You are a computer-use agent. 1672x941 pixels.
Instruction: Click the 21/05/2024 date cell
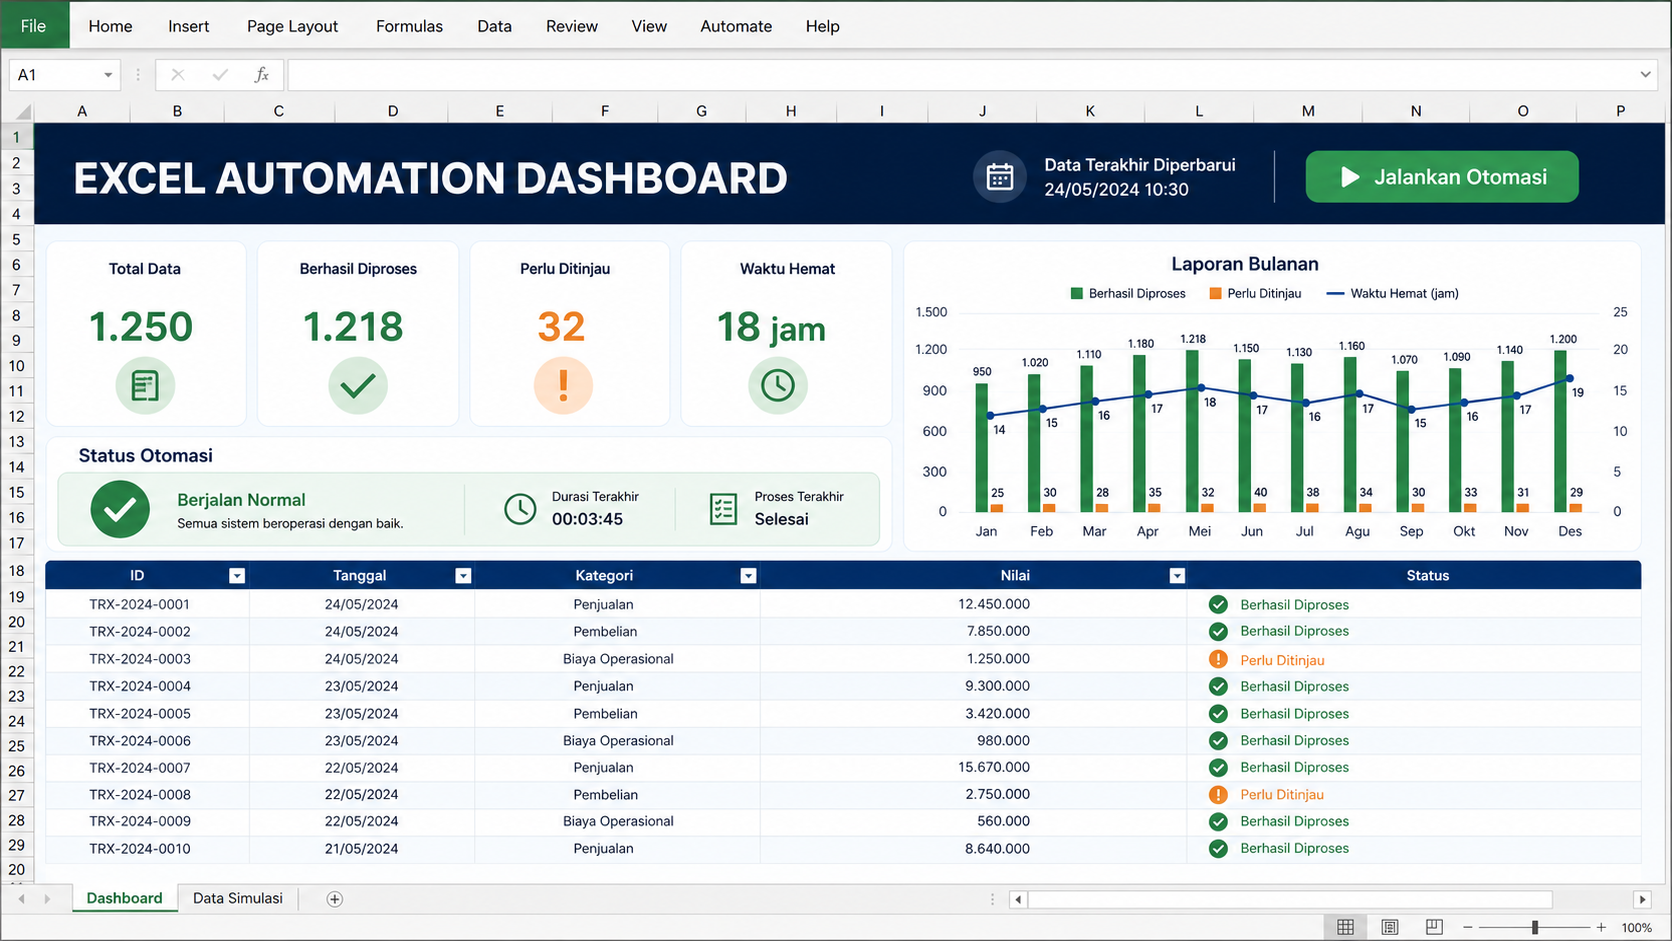point(362,849)
